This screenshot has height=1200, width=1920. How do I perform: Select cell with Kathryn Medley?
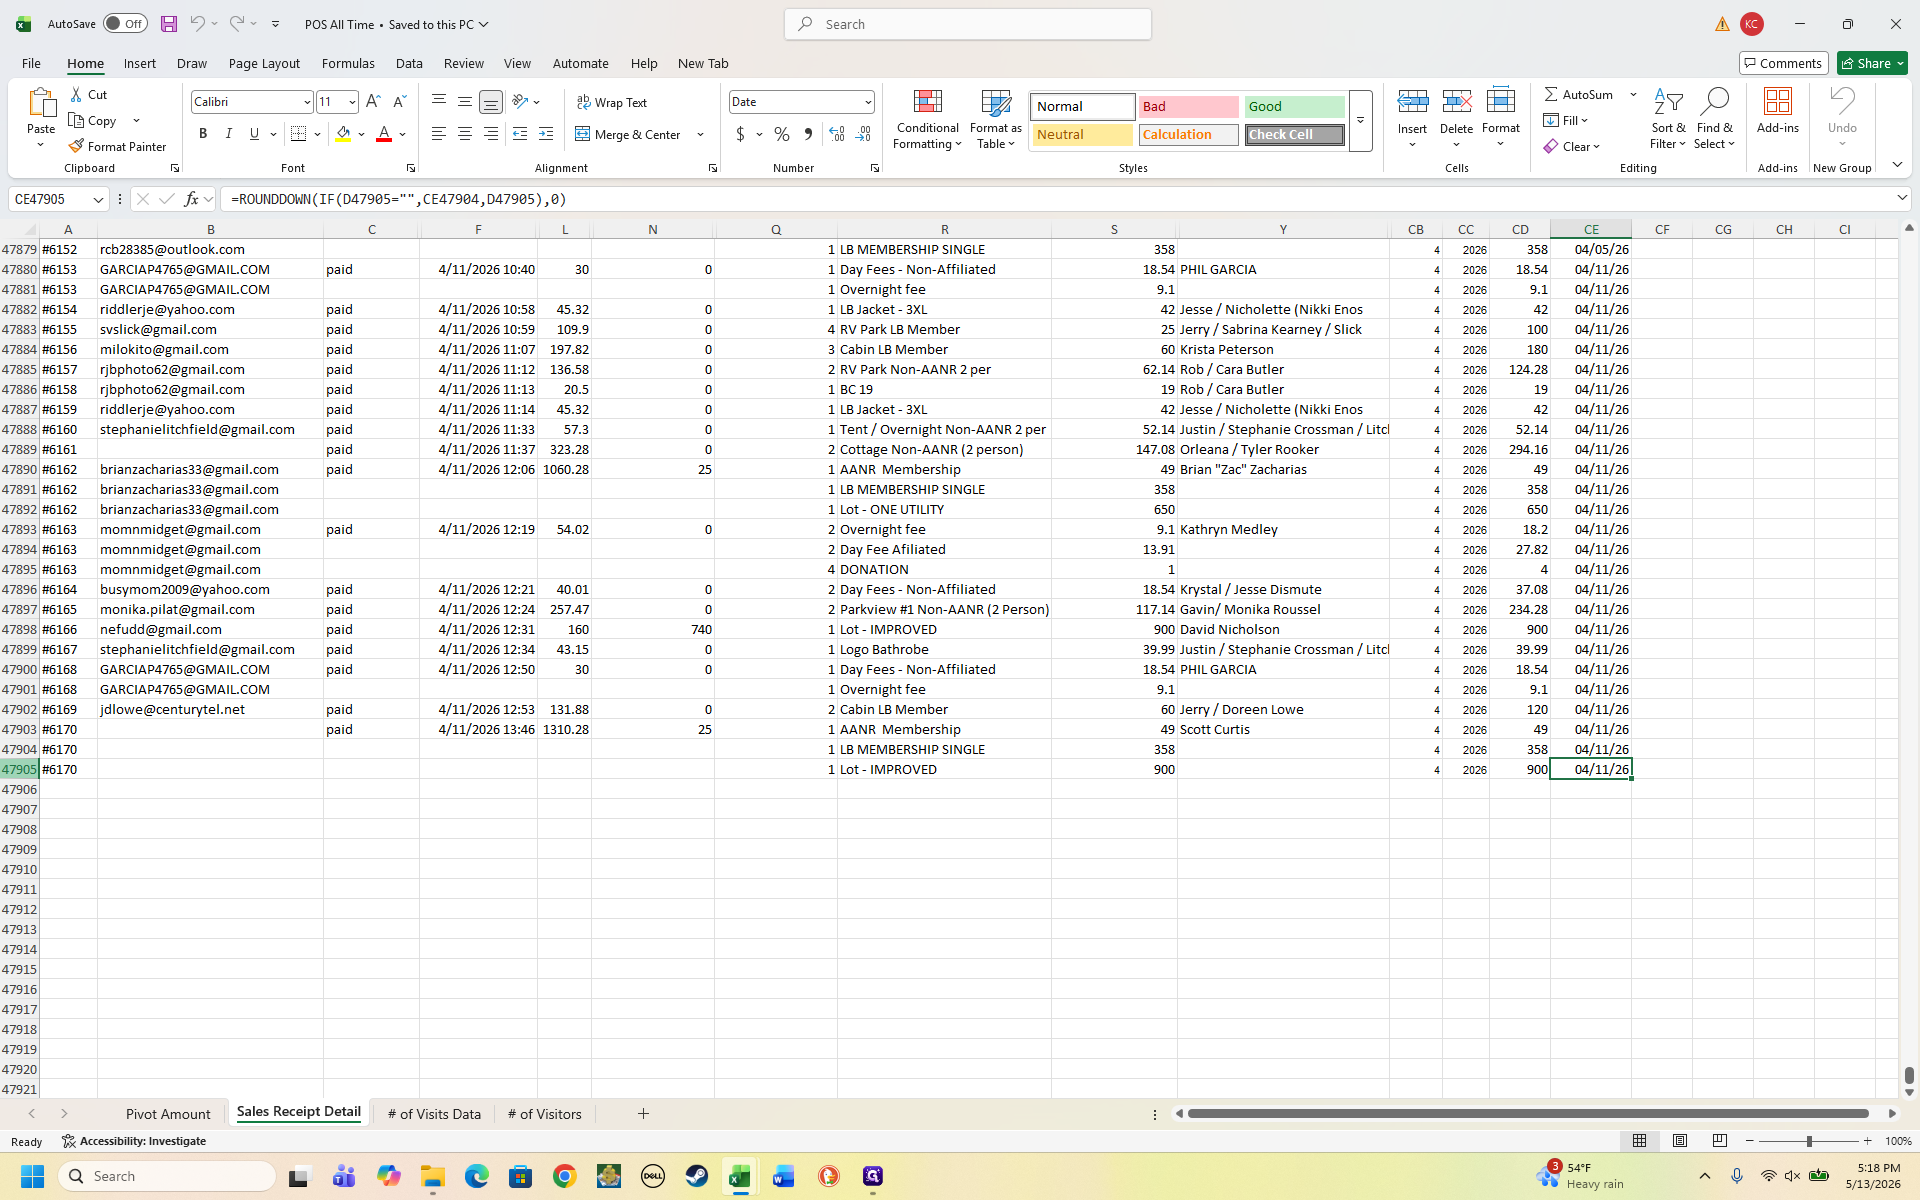pos(1283,529)
